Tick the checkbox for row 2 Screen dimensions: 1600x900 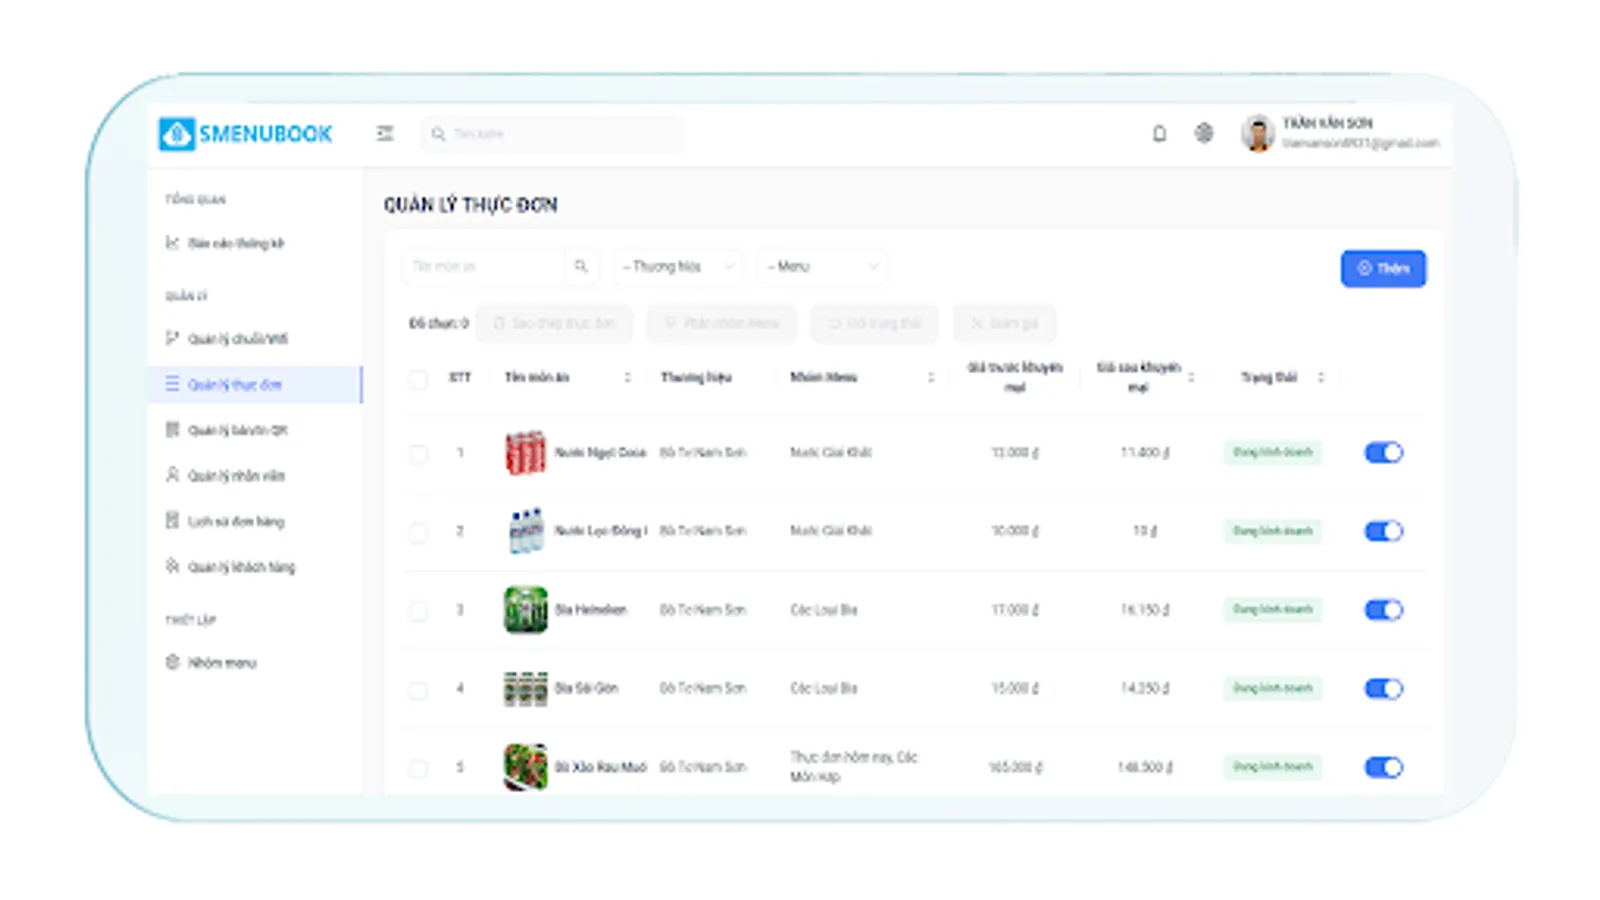coord(418,531)
